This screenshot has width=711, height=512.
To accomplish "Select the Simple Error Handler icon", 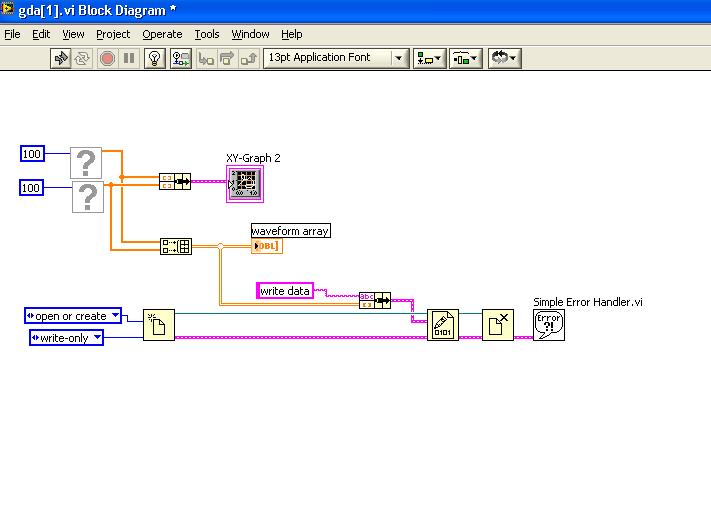I will coord(549,325).
